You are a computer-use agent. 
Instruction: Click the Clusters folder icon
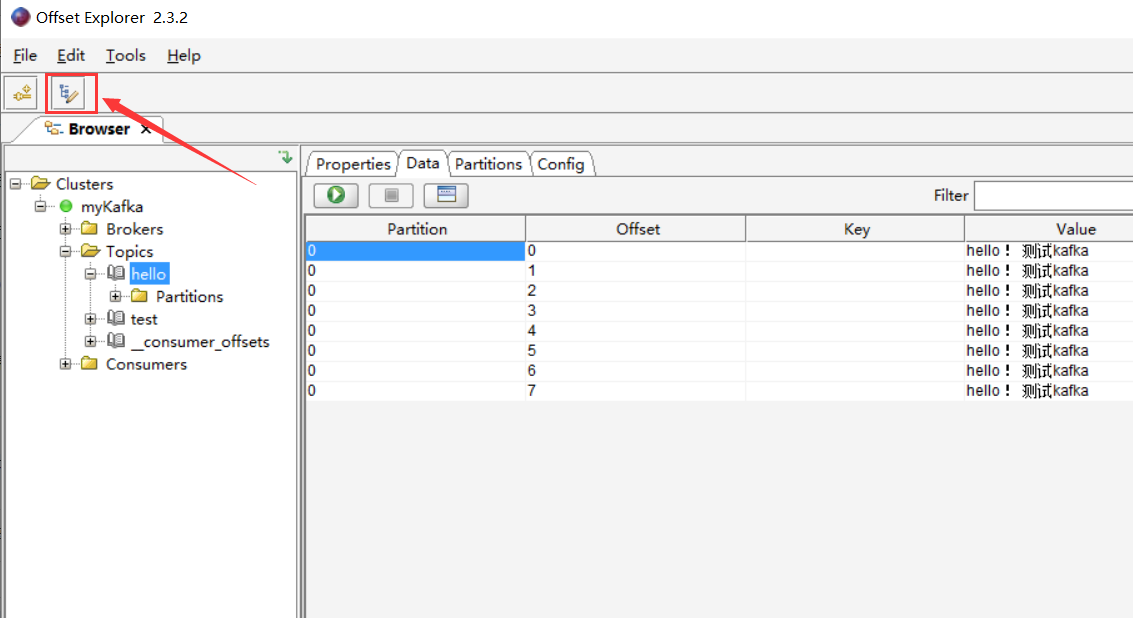(x=40, y=184)
